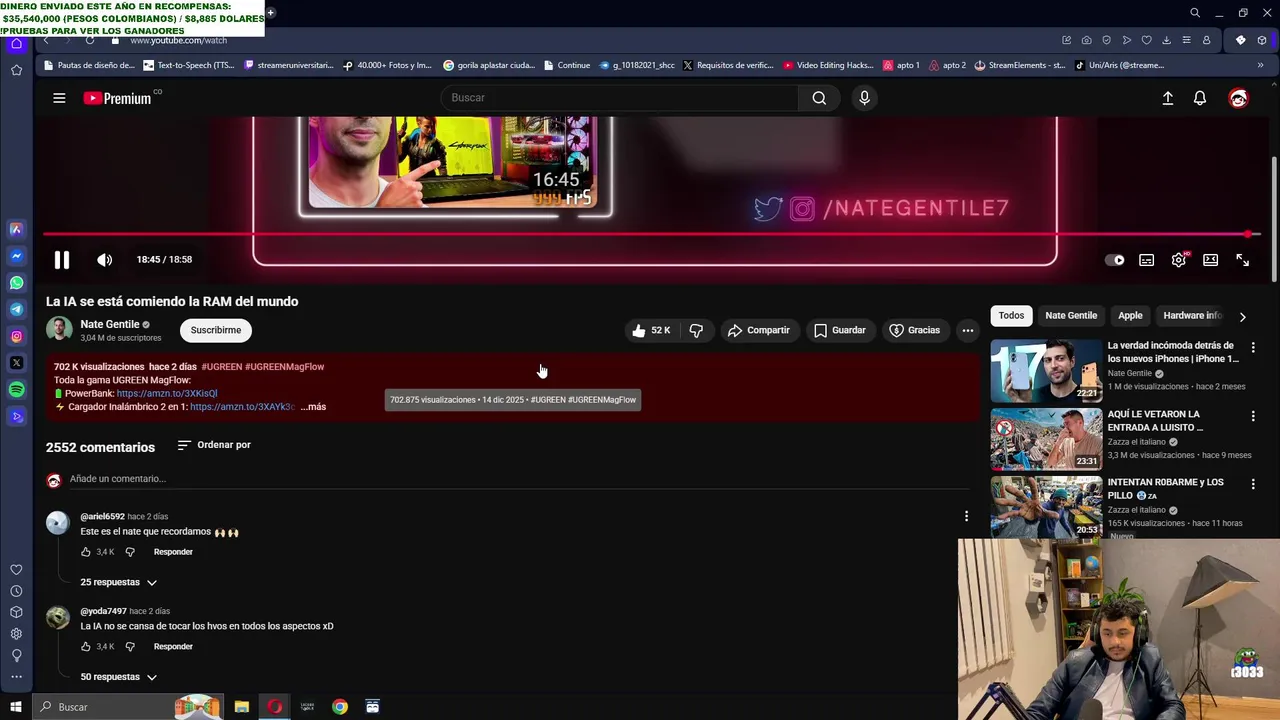Expand description with ...más
The height and width of the screenshot is (720, 1280).
[313, 407]
